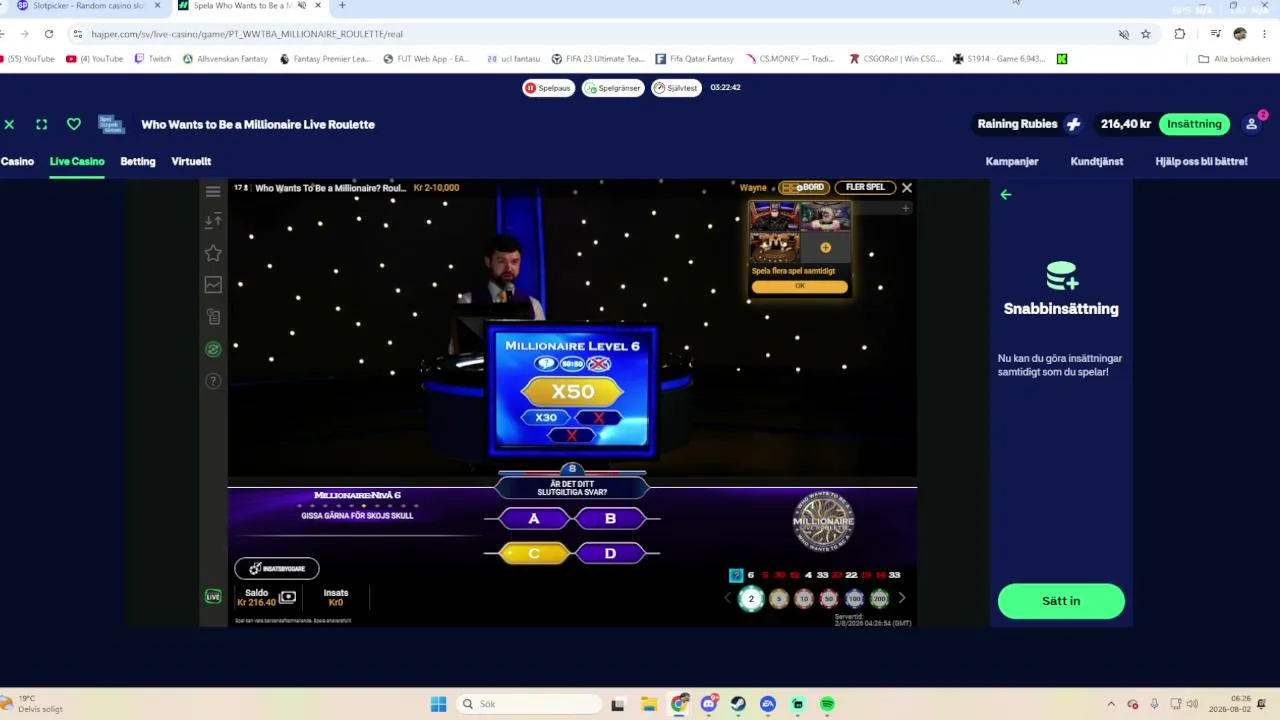
Task: Open Spelgränser limits button
Action: click(x=613, y=88)
